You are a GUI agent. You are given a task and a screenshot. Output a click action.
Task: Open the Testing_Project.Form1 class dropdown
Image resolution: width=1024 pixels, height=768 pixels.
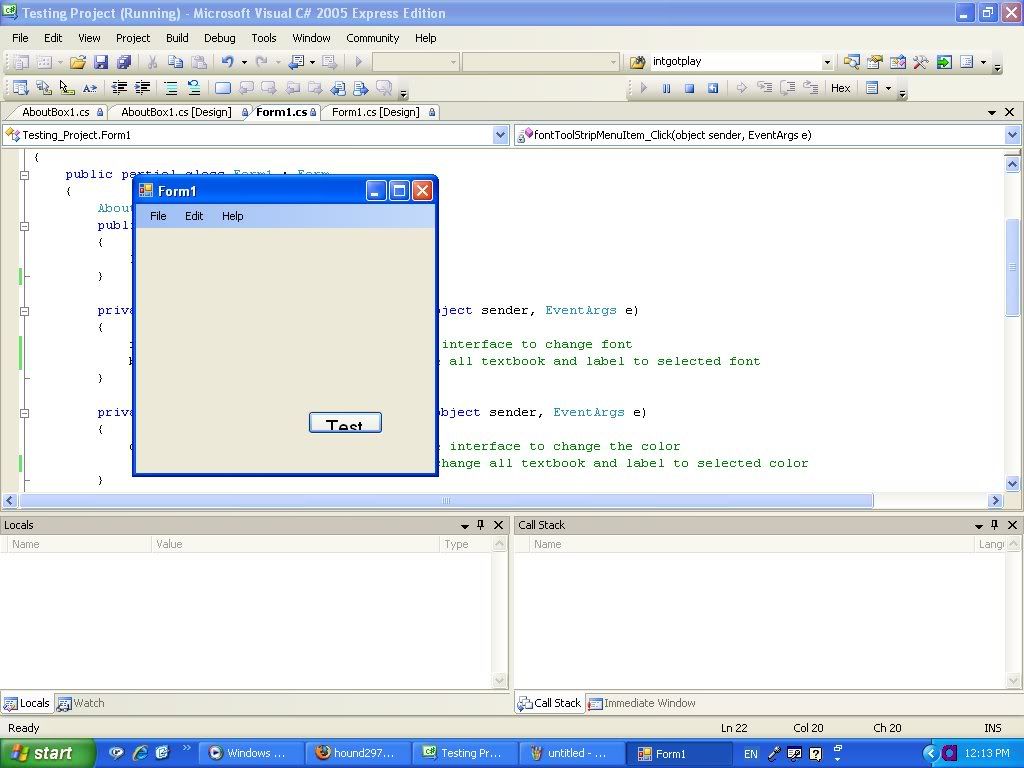click(501, 135)
